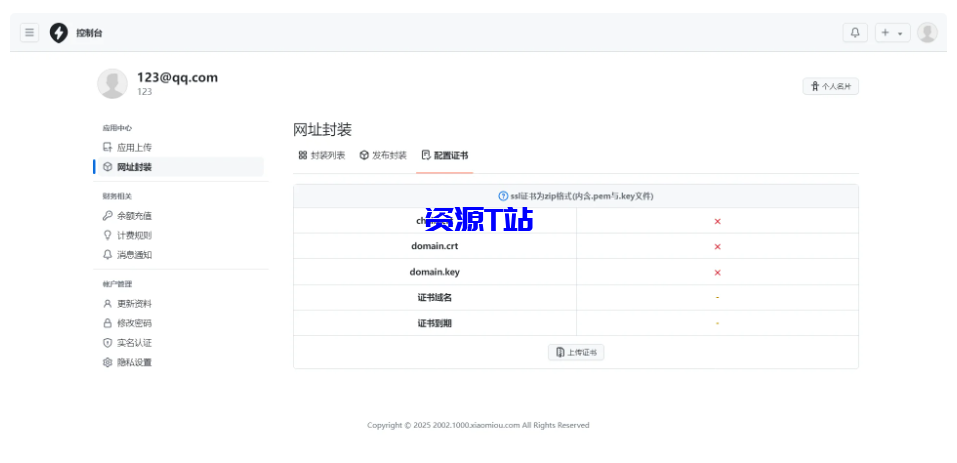Screen dimensions: 957x463
Task: Click the 网址封装 page heading
Action: [322, 129]
